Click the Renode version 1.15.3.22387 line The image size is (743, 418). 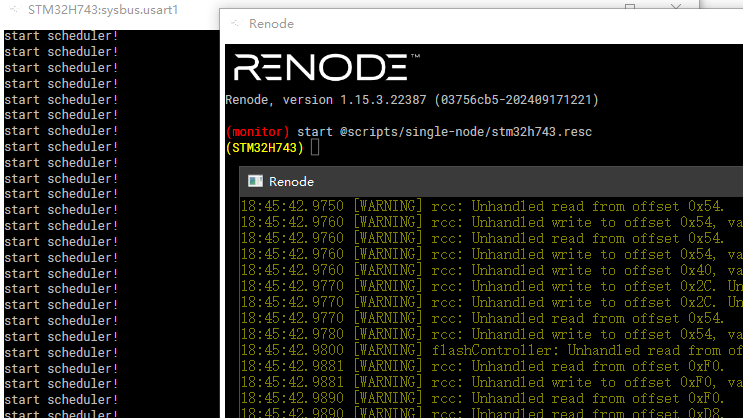point(412,100)
